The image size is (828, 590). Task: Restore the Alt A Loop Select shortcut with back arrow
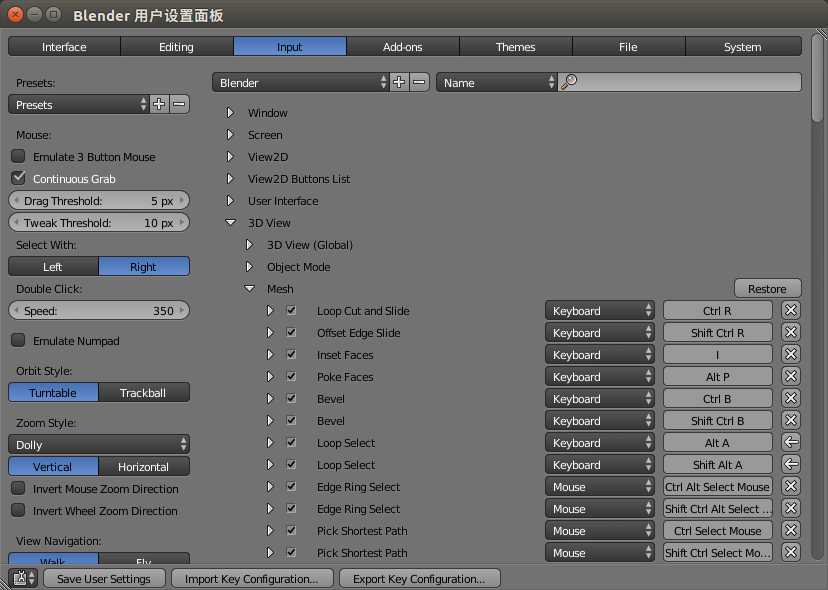coord(791,443)
